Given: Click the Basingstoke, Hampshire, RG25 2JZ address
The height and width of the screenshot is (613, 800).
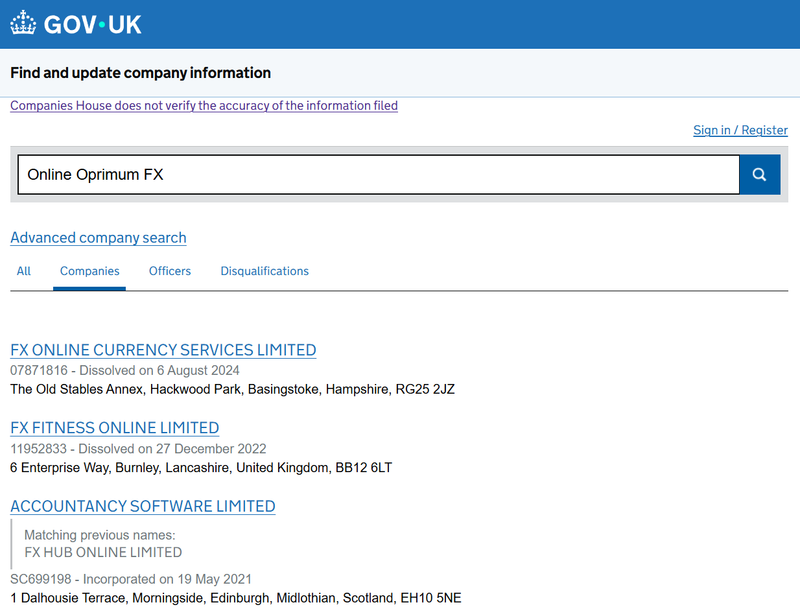Looking at the screenshot, I should tap(232, 389).
